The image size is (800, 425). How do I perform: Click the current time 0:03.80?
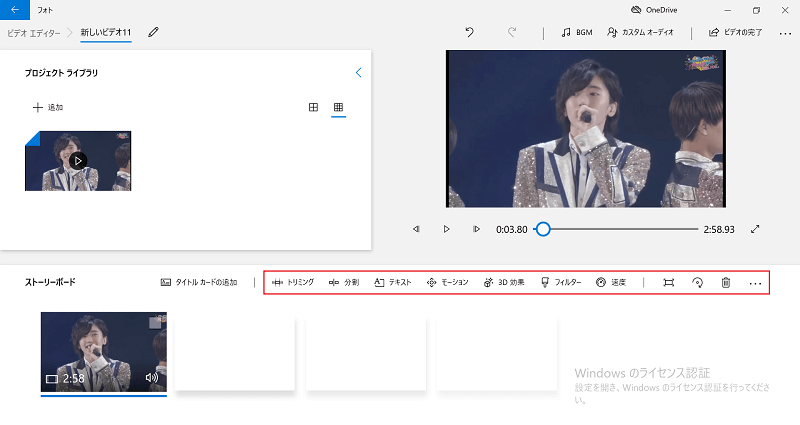point(512,230)
